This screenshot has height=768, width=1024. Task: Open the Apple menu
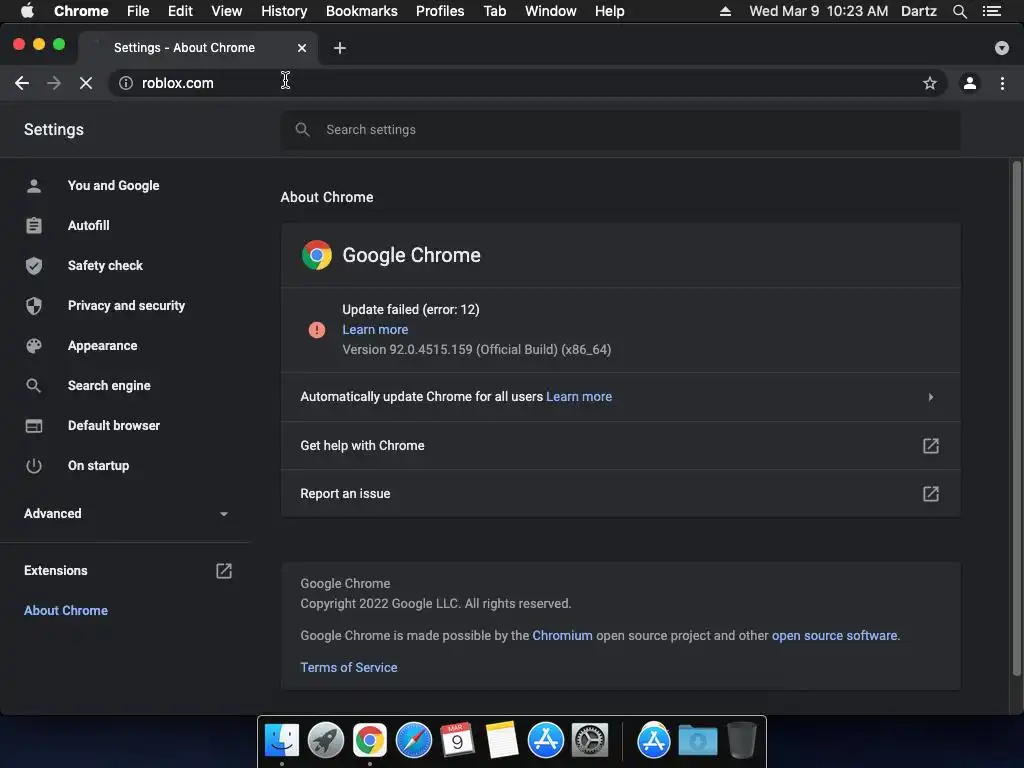pyautogui.click(x=27, y=11)
